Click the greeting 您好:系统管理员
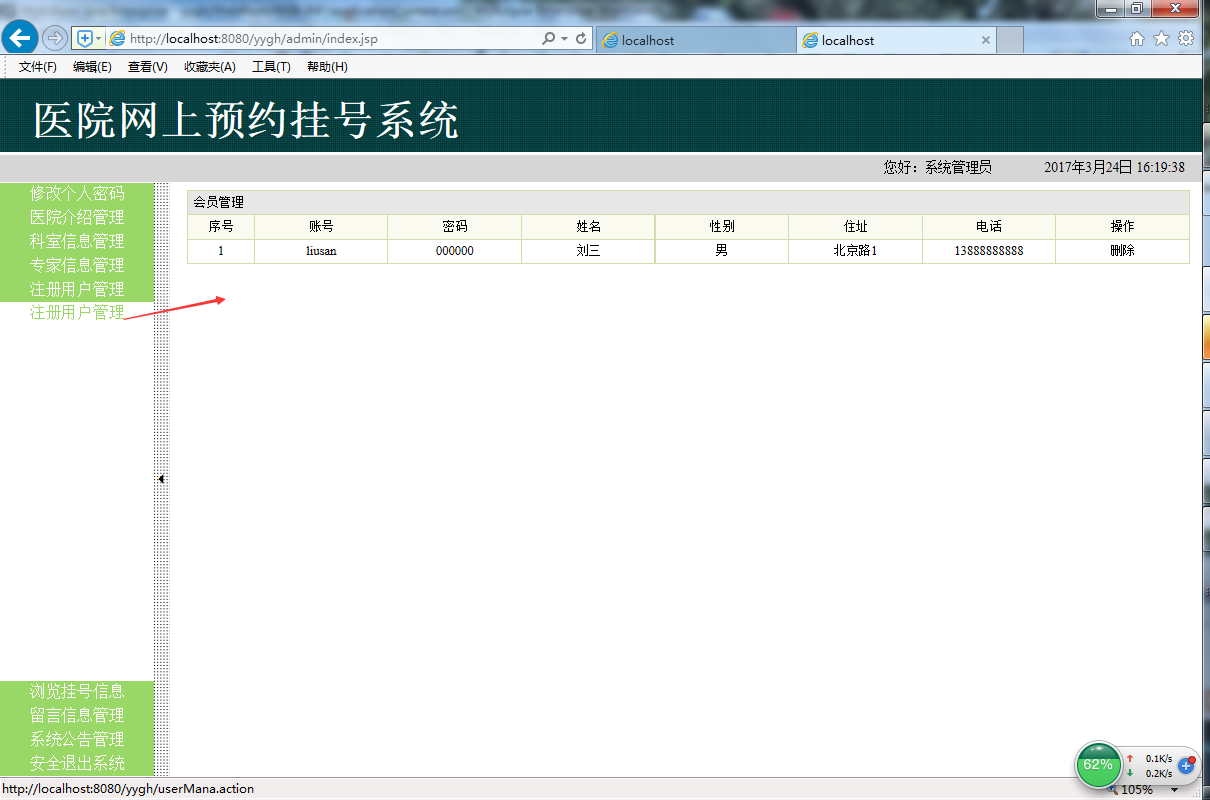This screenshot has width=1210, height=800. coord(937,167)
